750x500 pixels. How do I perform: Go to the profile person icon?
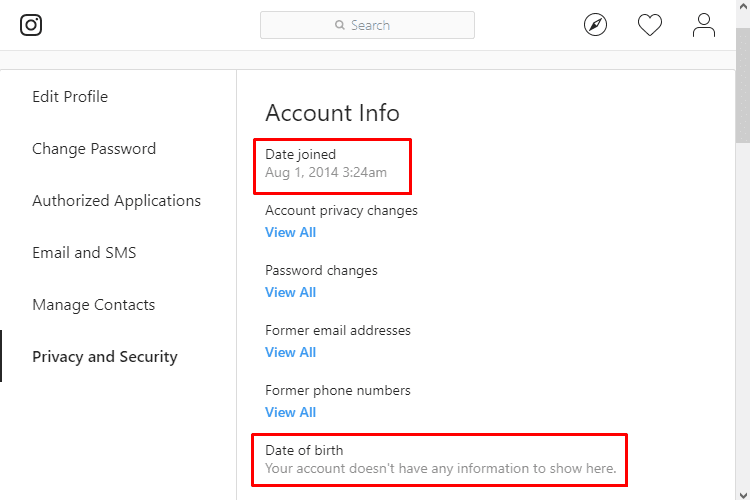tap(704, 25)
